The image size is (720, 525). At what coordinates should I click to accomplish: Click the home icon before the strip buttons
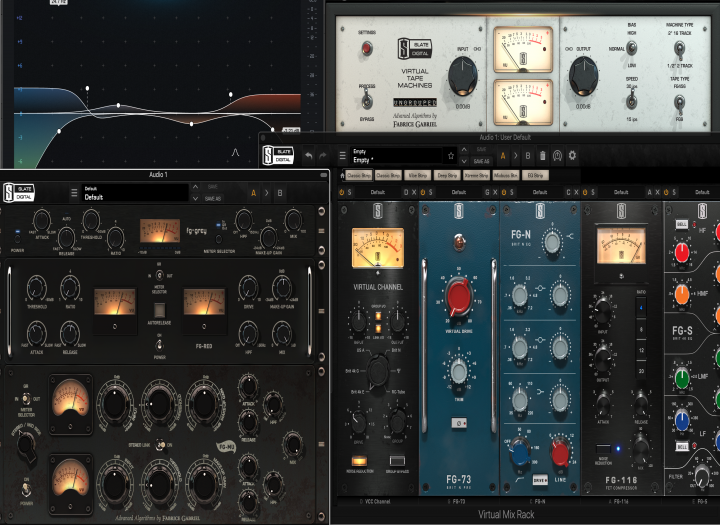(342, 175)
